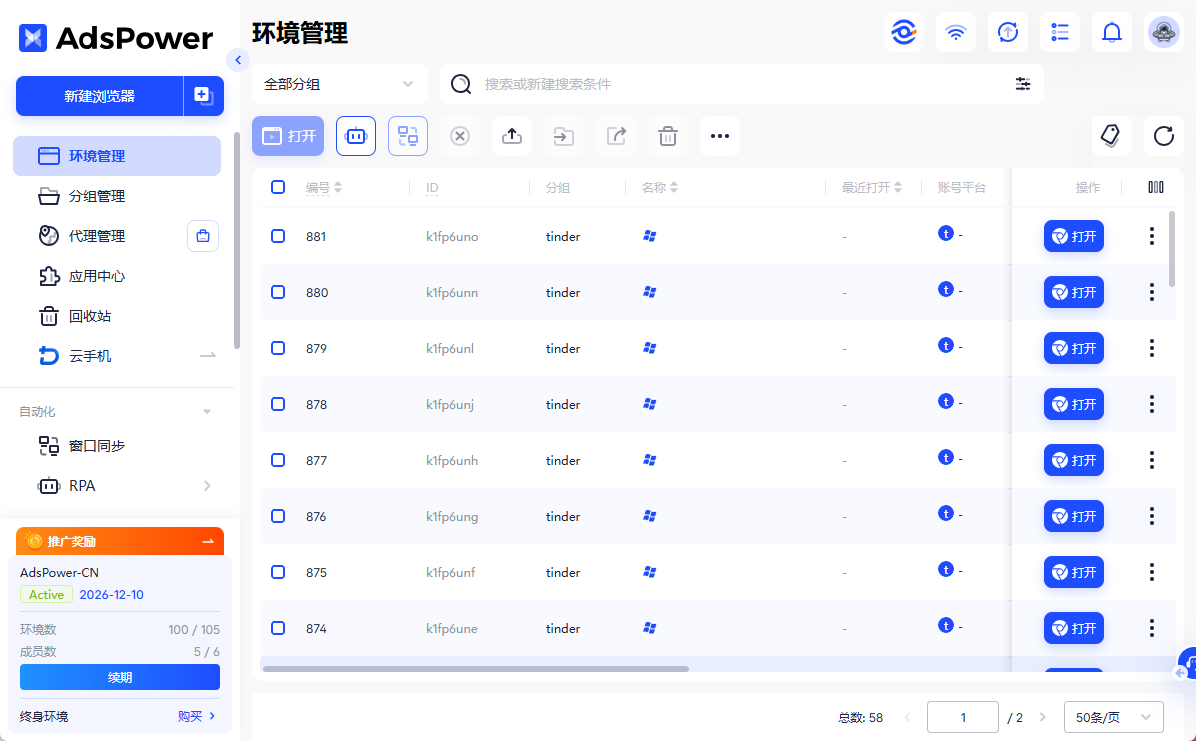
Task: Check the box for row 875
Action: pos(278,572)
